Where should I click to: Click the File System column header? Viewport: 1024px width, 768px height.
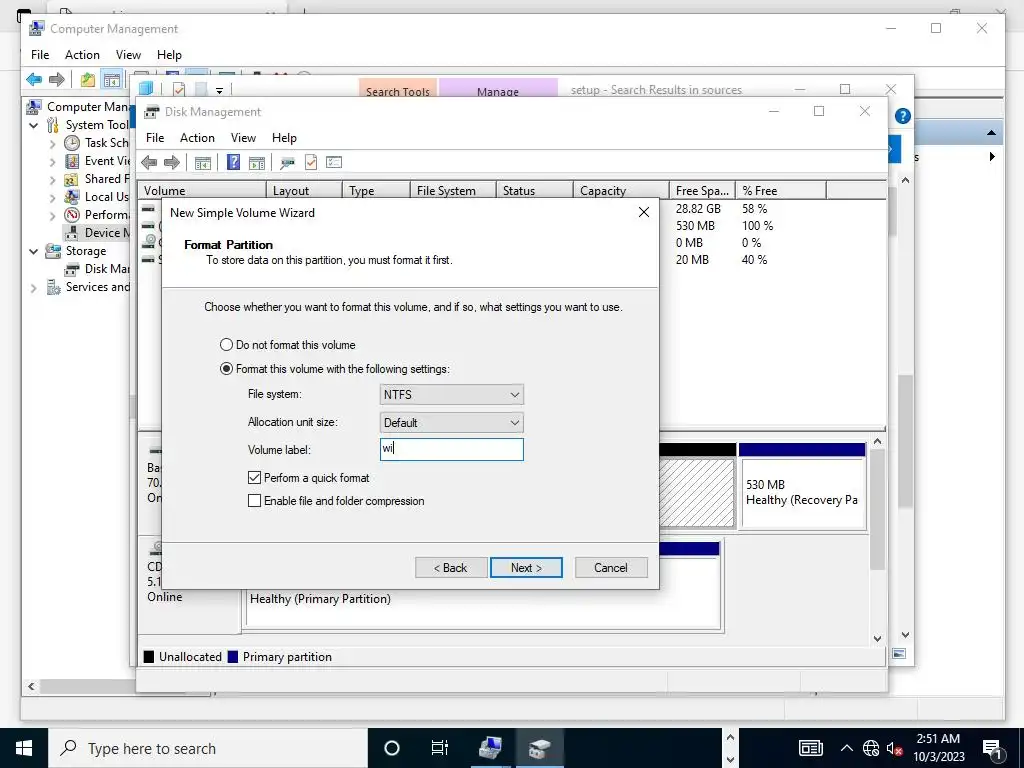click(453, 191)
